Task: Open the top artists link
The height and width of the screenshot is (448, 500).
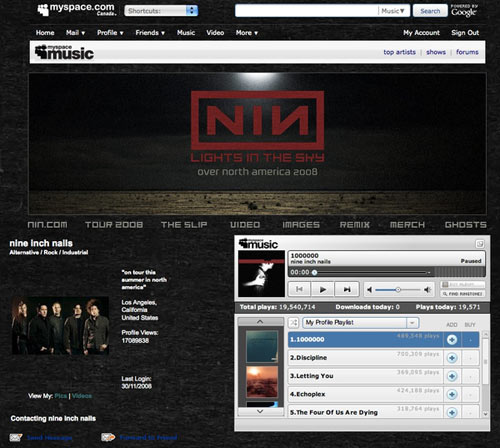Action: (399, 52)
